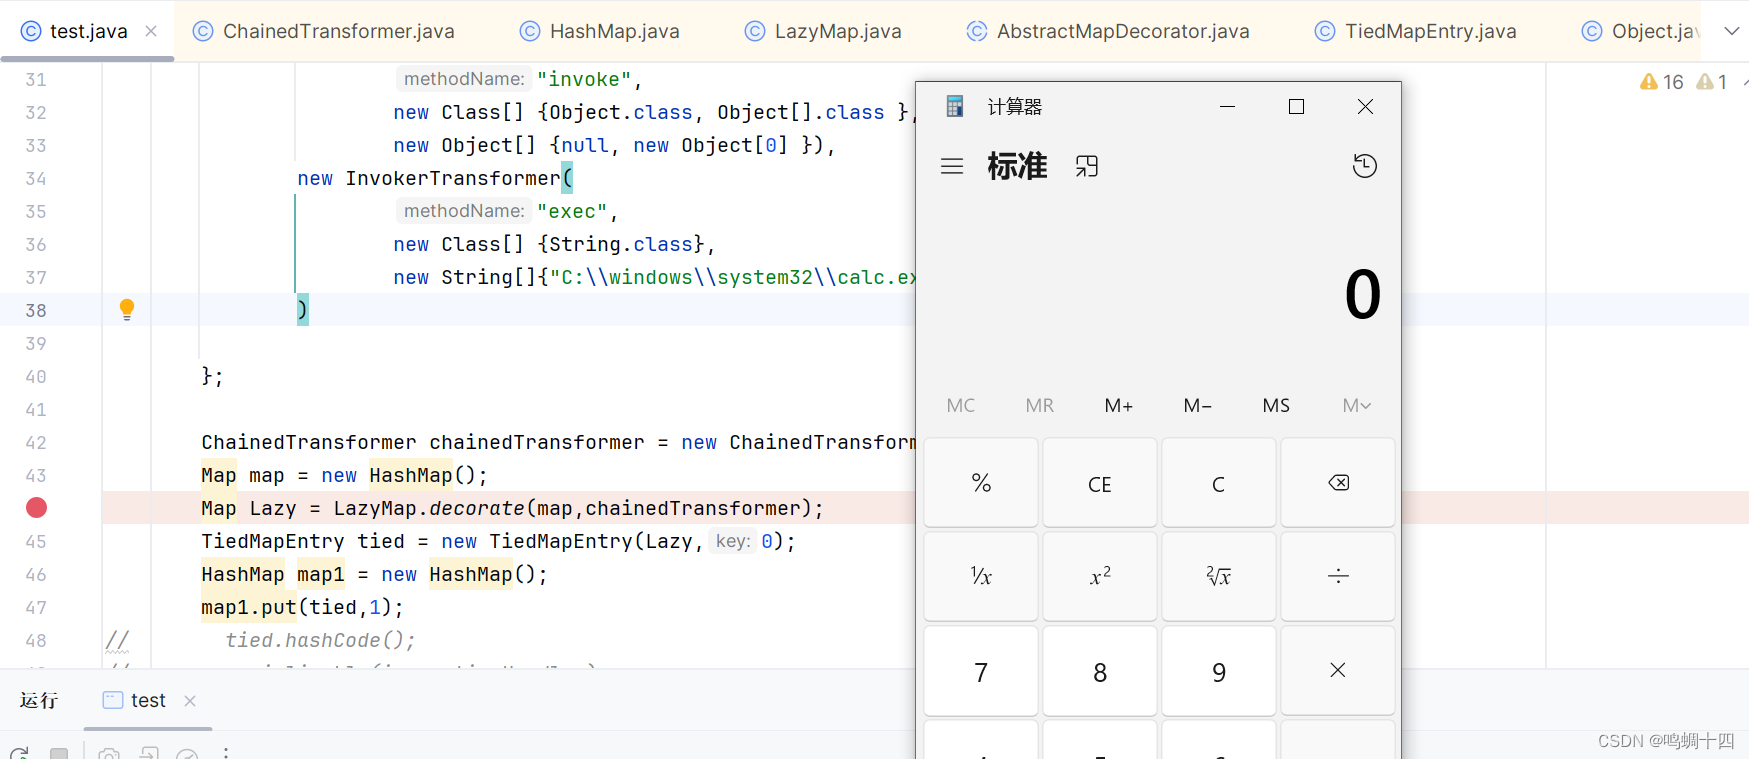Viewport: 1749px width, 759px height.
Task: Click the console icon on test run tab
Action: [113, 700]
